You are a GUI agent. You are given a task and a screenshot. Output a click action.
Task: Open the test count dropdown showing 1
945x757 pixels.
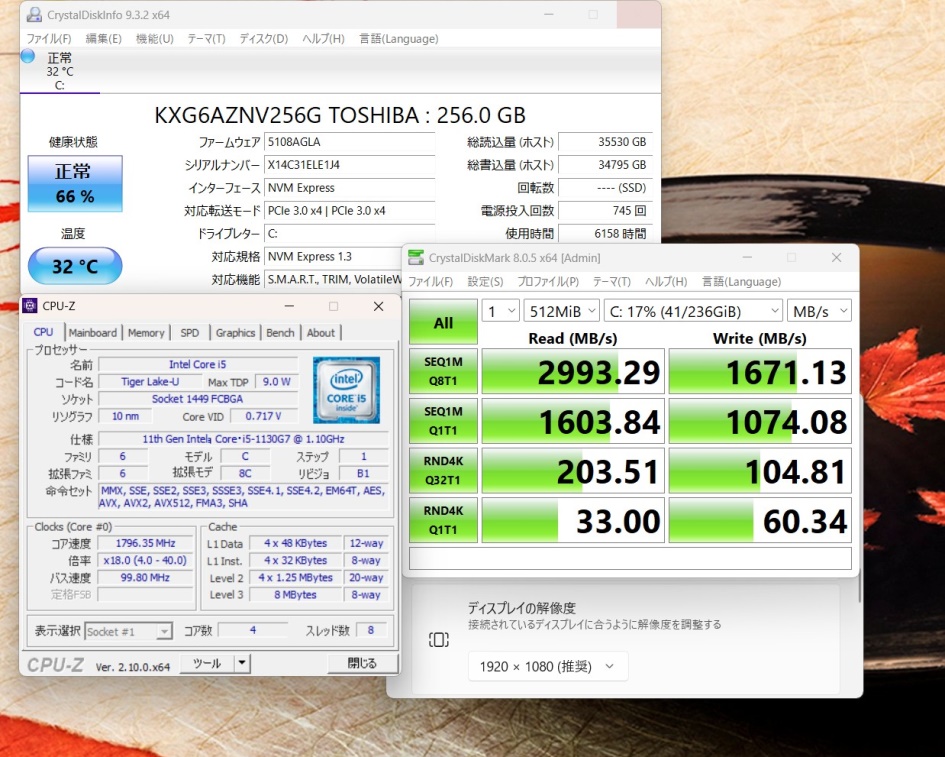[x=500, y=311]
